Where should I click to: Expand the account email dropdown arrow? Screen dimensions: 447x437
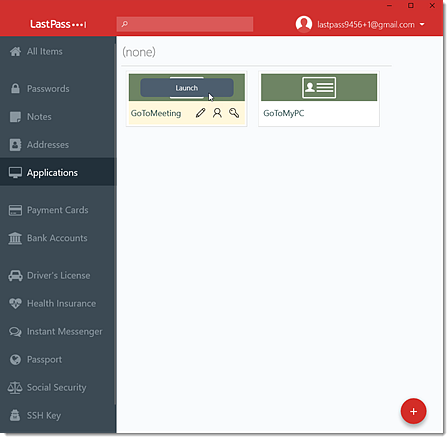(x=422, y=24)
